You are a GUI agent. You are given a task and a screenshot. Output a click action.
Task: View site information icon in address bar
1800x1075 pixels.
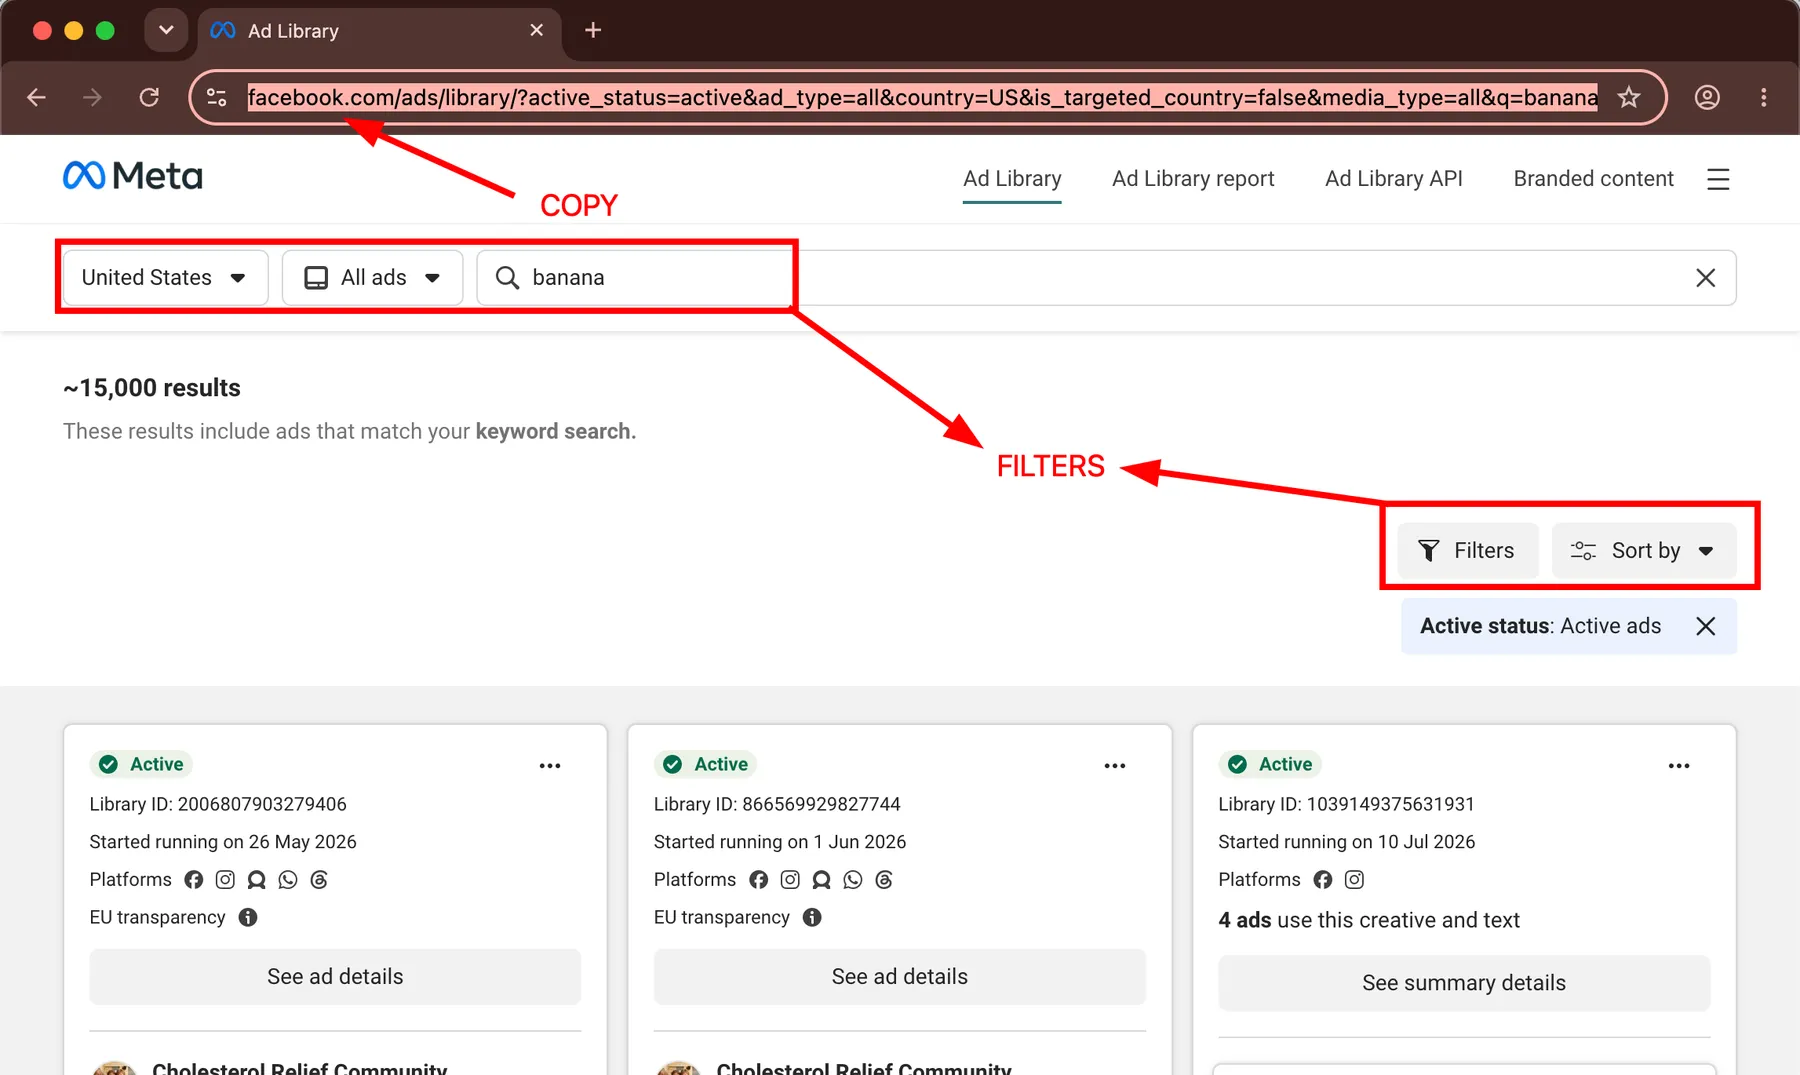(x=217, y=97)
